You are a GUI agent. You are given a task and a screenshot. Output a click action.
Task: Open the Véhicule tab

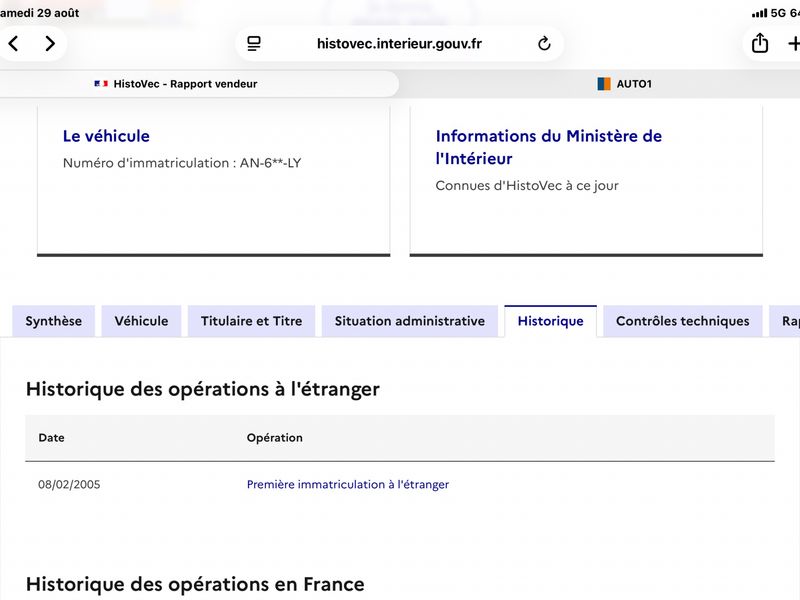[x=141, y=321]
